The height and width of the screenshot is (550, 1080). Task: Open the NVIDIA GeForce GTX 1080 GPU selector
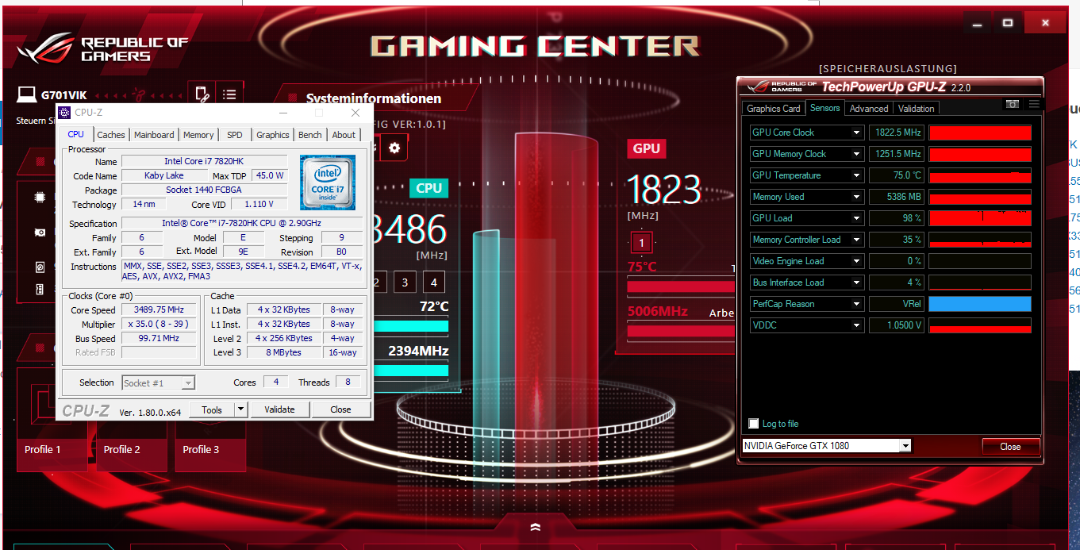coord(827,446)
